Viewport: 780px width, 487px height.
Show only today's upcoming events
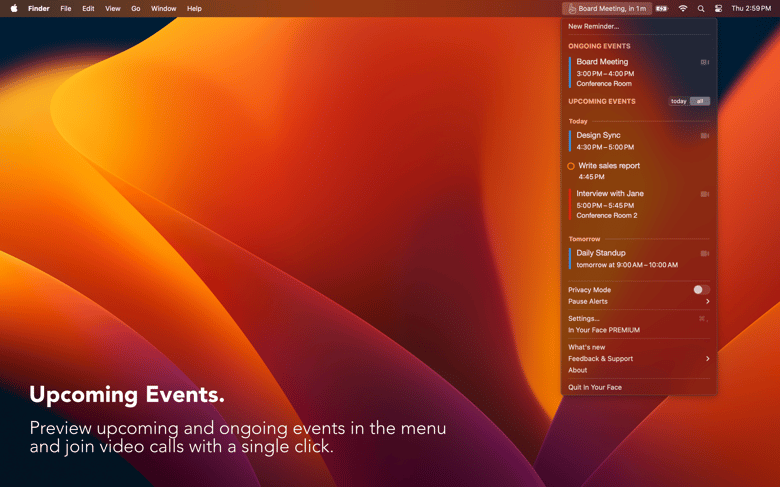pyautogui.click(x=679, y=101)
